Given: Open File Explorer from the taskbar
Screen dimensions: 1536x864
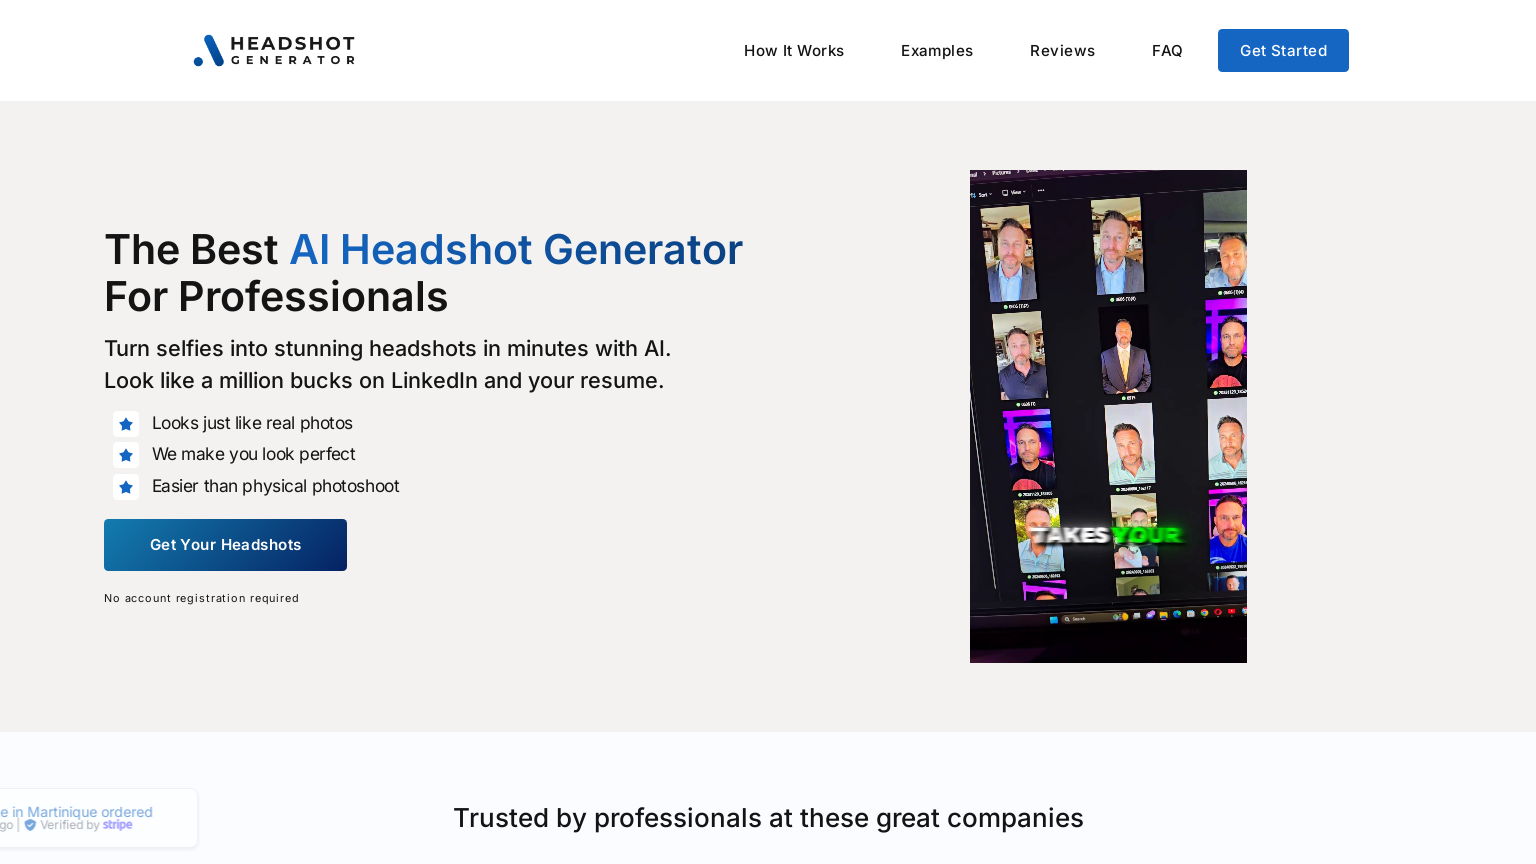Looking at the screenshot, I should click(x=1163, y=615).
